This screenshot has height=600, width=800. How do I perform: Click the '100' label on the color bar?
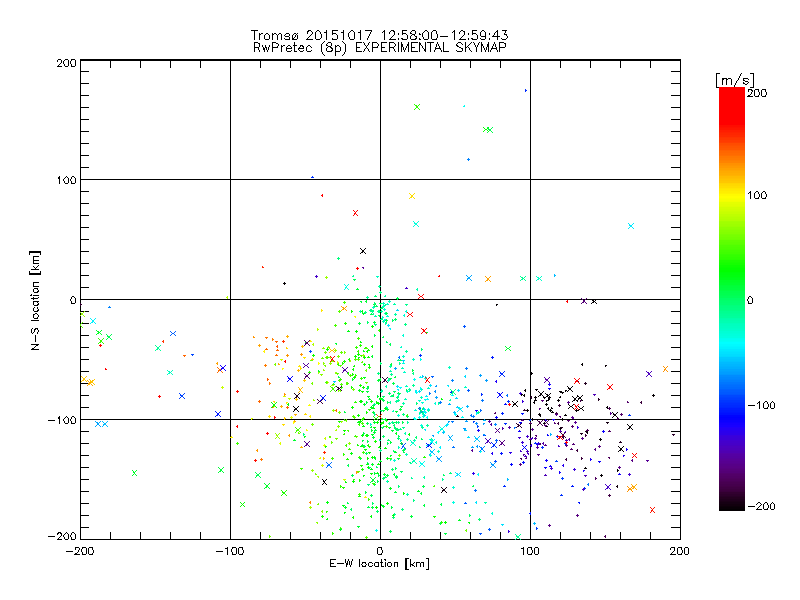(757, 195)
